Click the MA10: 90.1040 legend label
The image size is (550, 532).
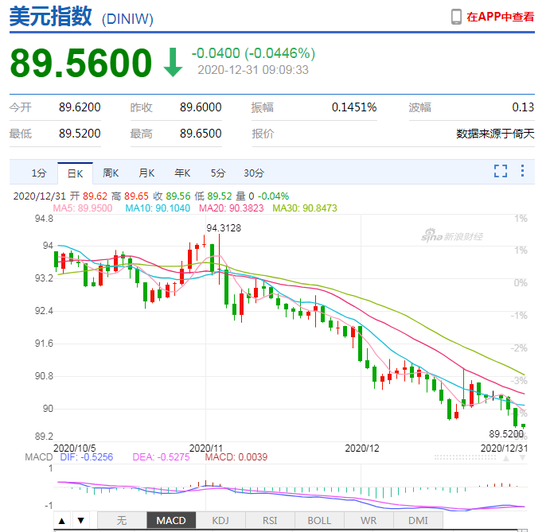click(158, 208)
